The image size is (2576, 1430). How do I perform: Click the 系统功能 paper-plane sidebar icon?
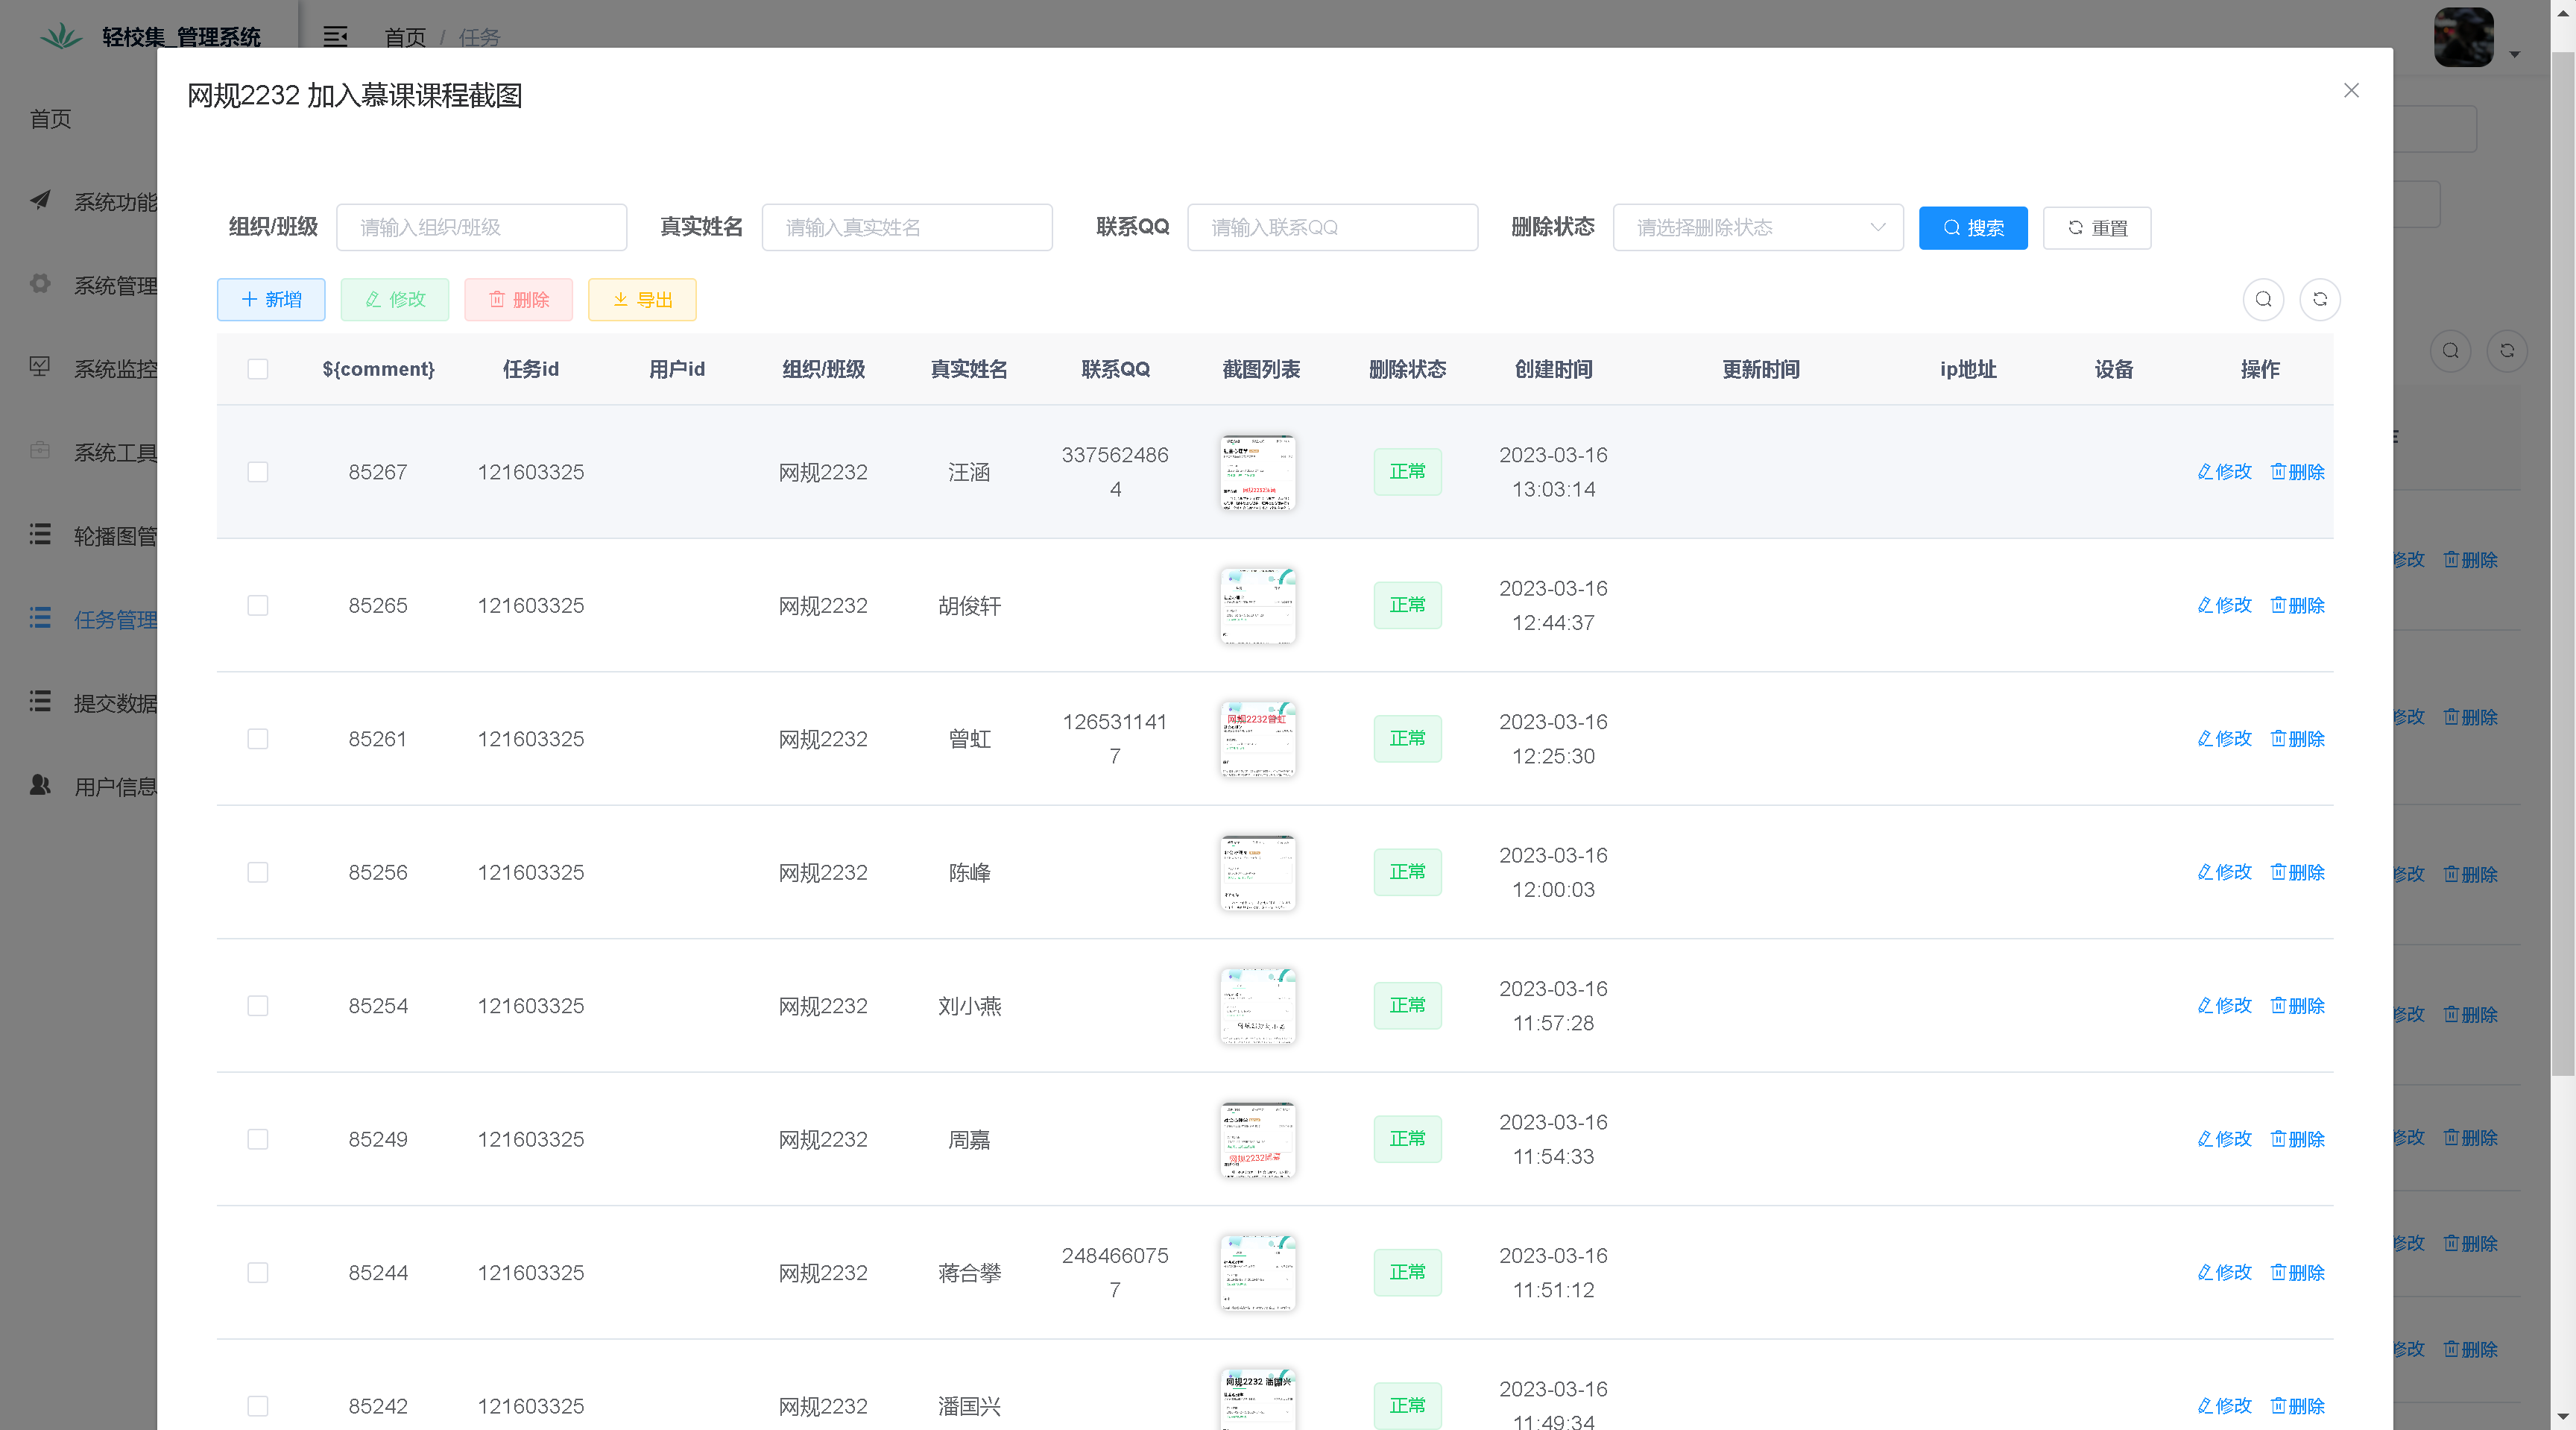click(40, 200)
